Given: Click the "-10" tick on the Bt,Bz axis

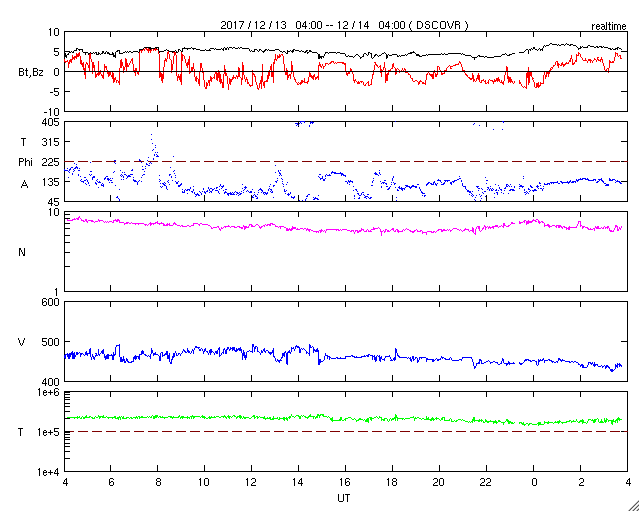Looking at the screenshot, I should [x=51, y=111].
